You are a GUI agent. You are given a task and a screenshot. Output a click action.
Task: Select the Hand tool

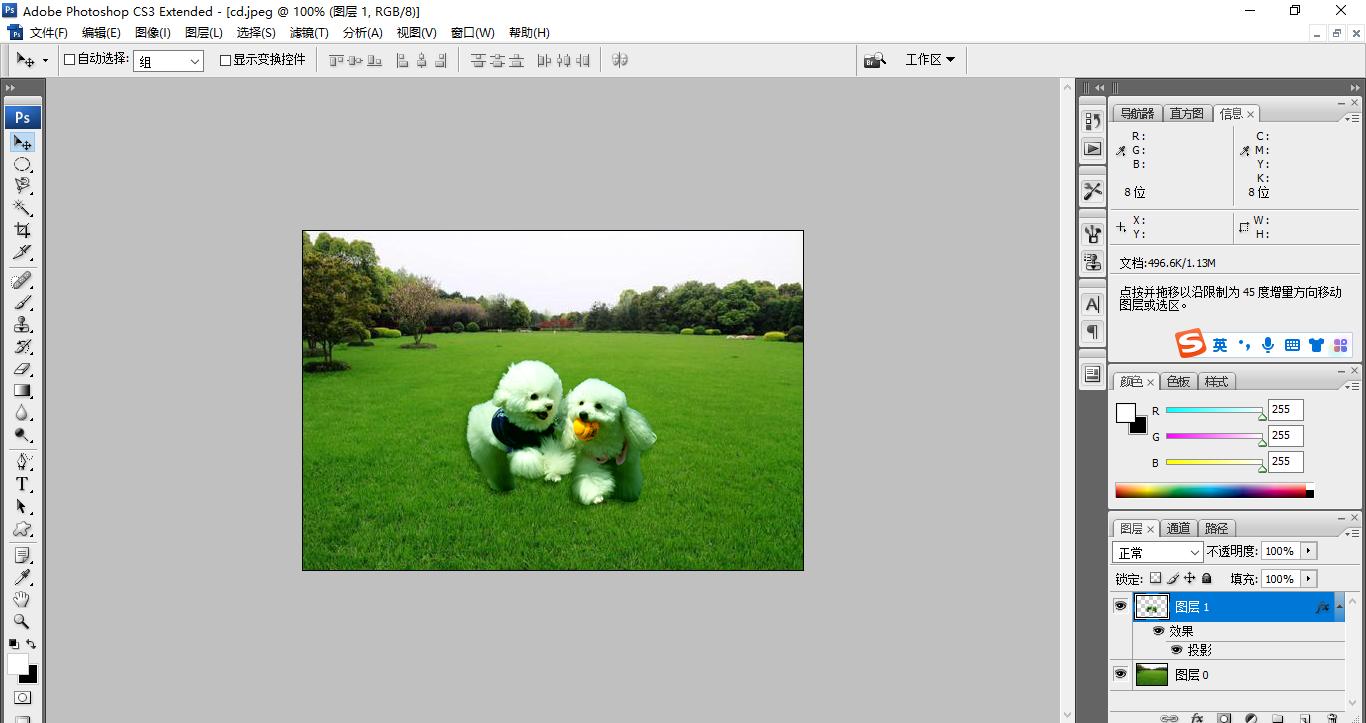(23, 599)
